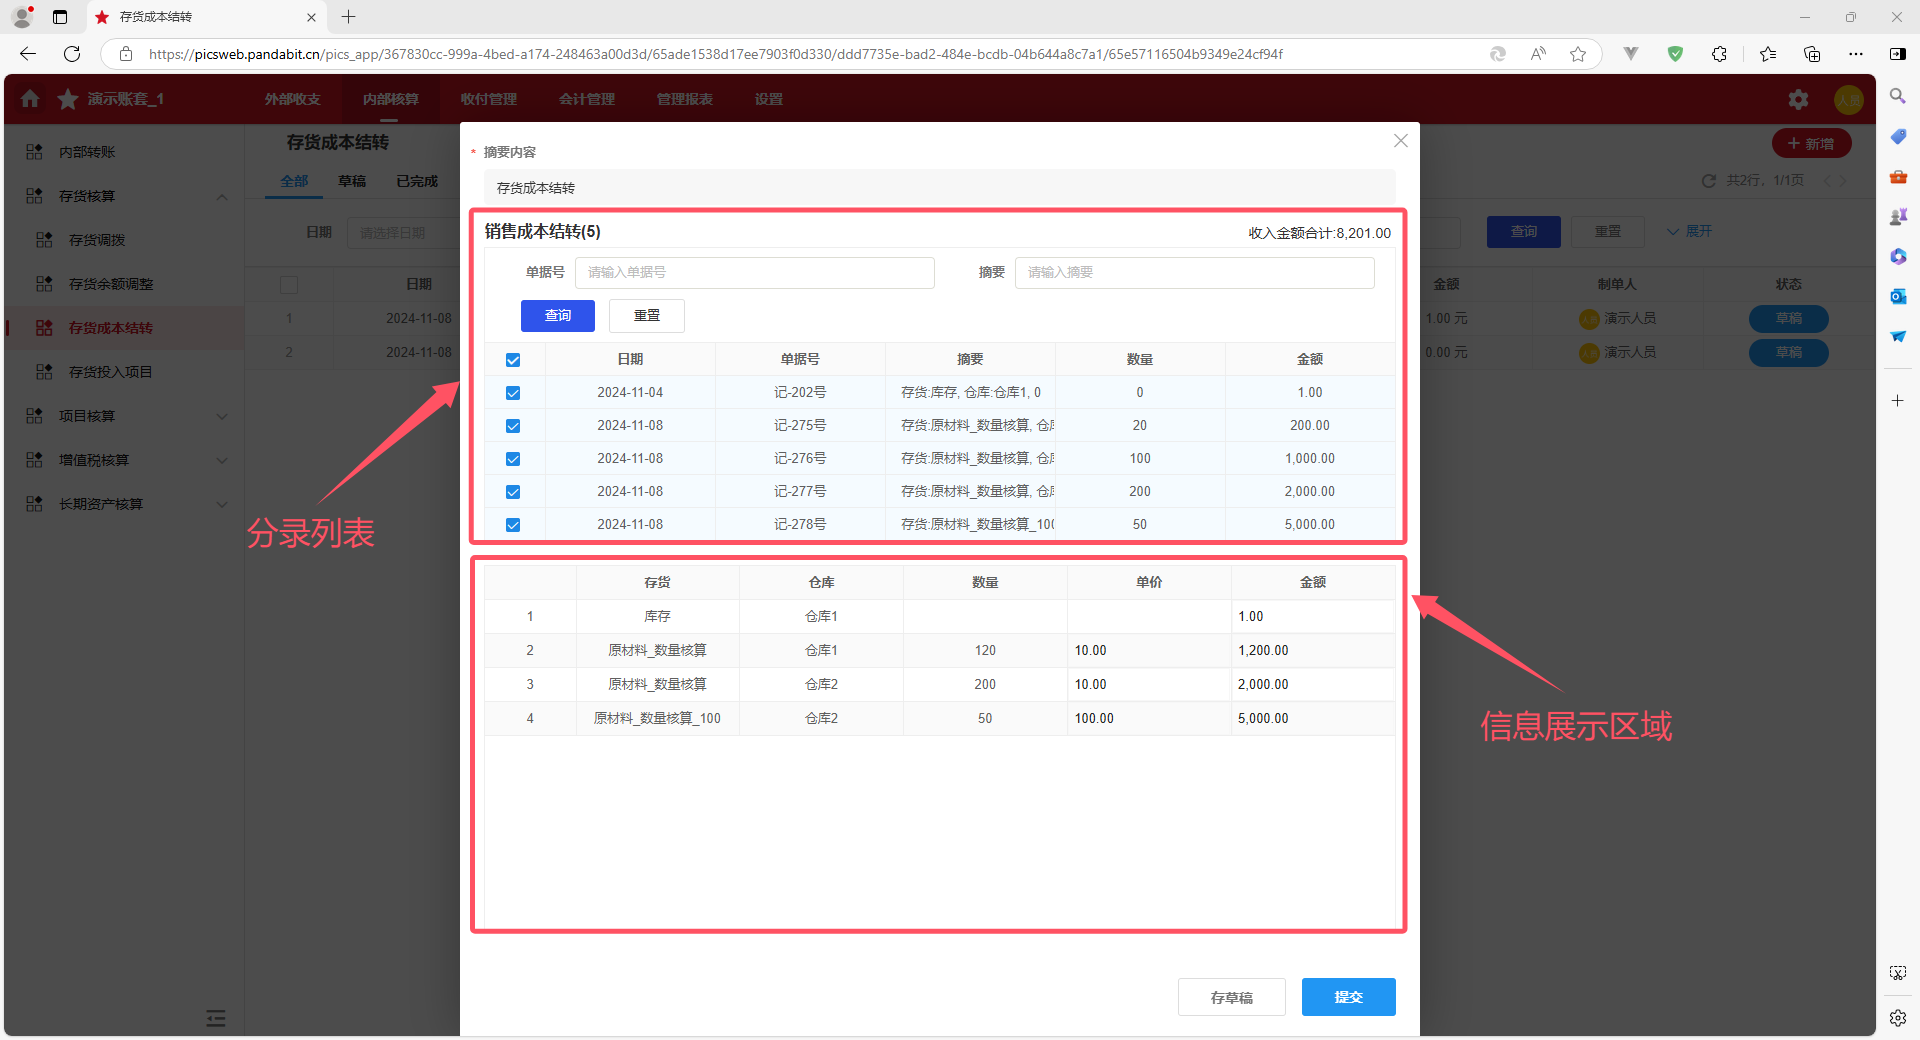The width and height of the screenshot is (1920, 1040).
Task: Uncheck the row for voucher 记-277号
Action: pyautogui.click(x=513, y=492)
